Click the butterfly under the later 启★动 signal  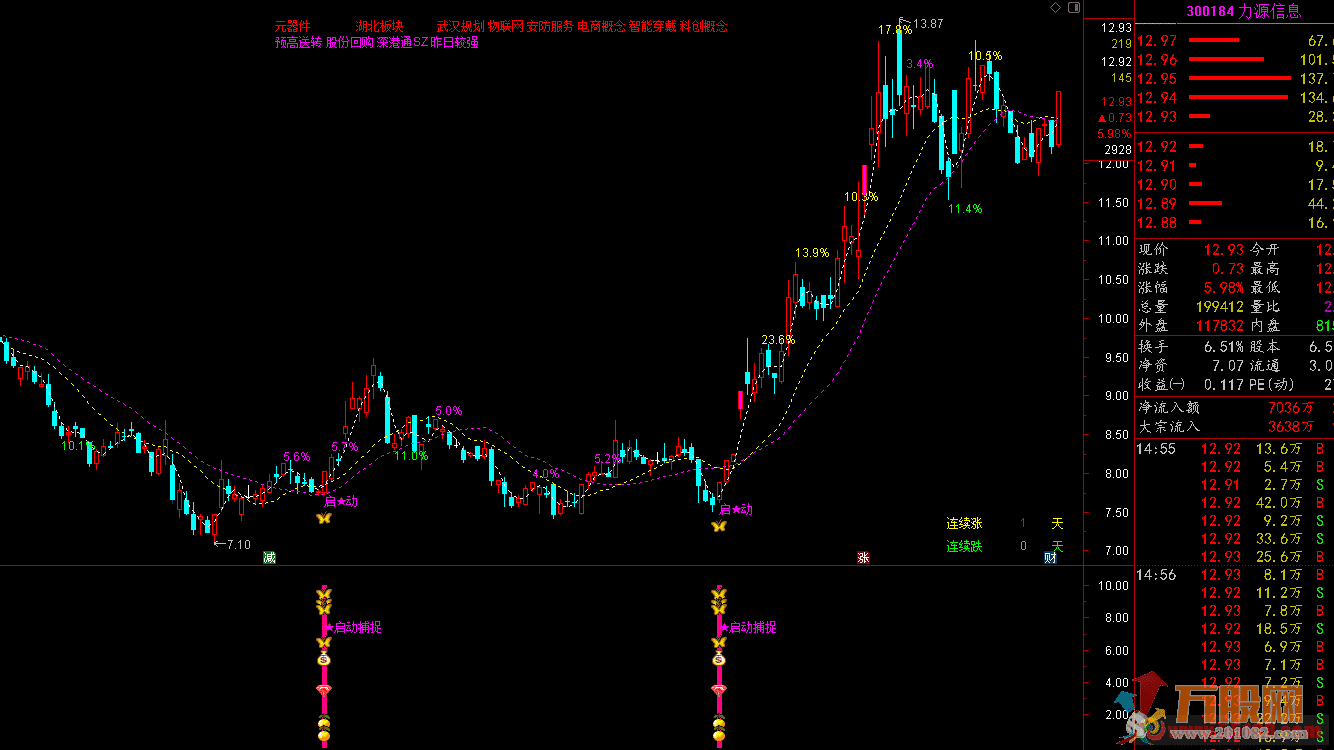click(718, 525)
